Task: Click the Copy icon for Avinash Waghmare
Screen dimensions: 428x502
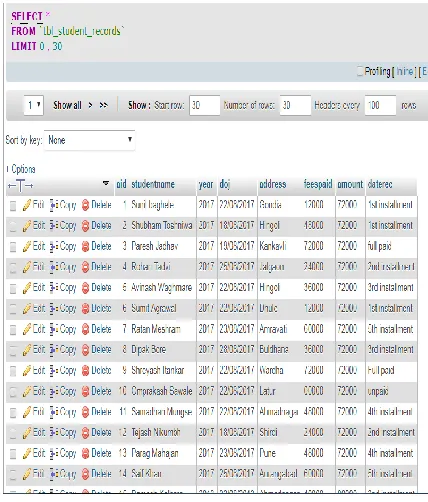Action: [x=54, y=288]
